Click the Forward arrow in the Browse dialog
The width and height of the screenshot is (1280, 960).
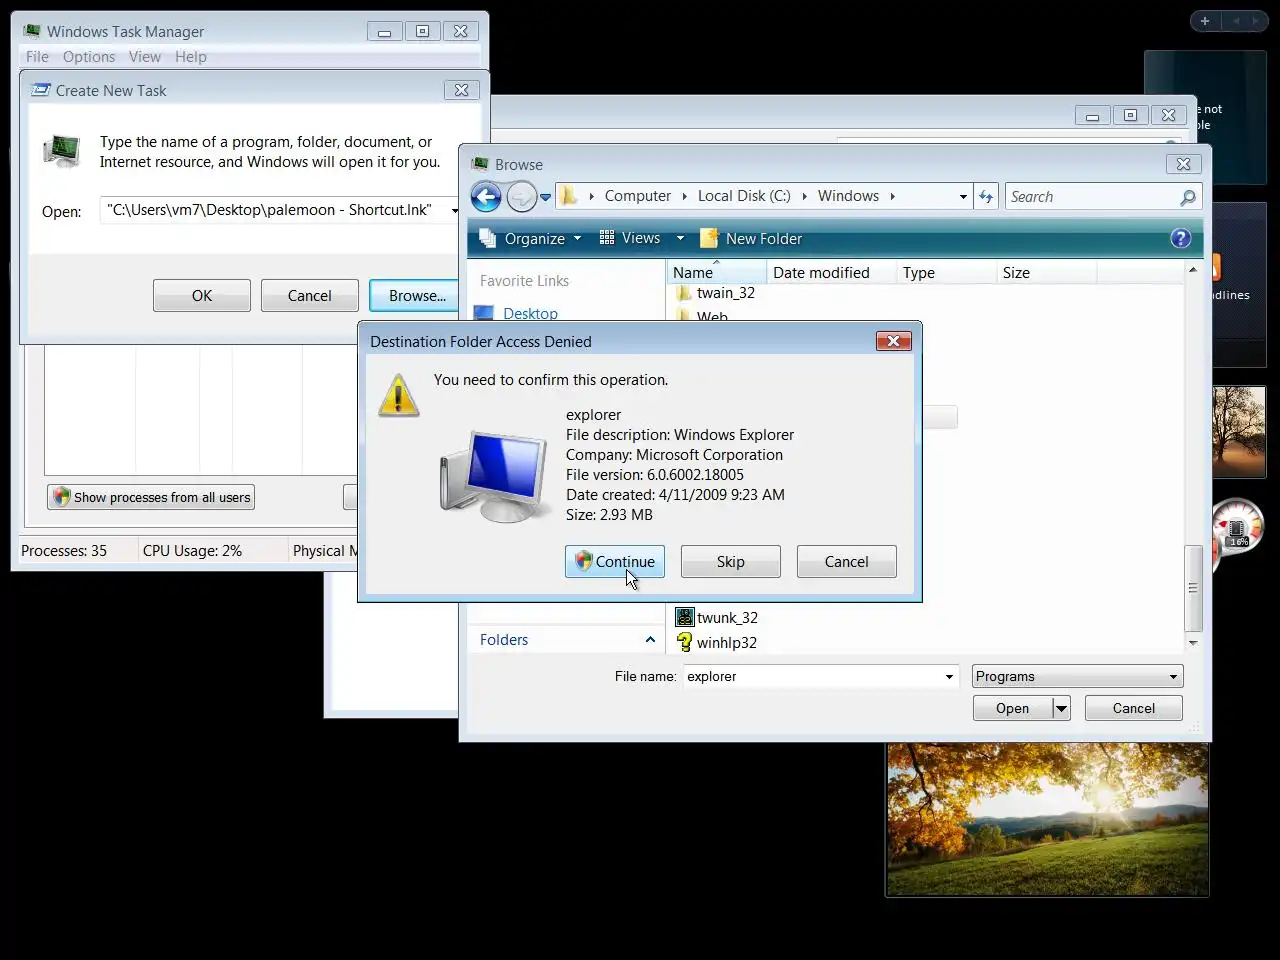coord(521,197)
